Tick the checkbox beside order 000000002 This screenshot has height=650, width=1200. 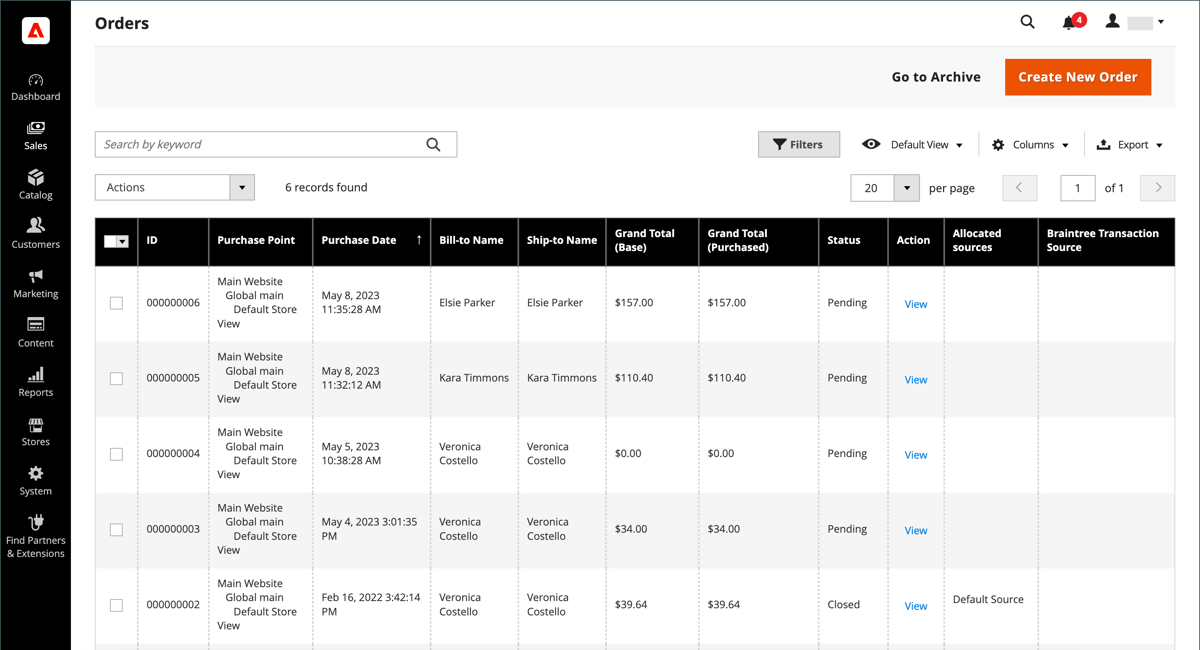tap(116, 605)
